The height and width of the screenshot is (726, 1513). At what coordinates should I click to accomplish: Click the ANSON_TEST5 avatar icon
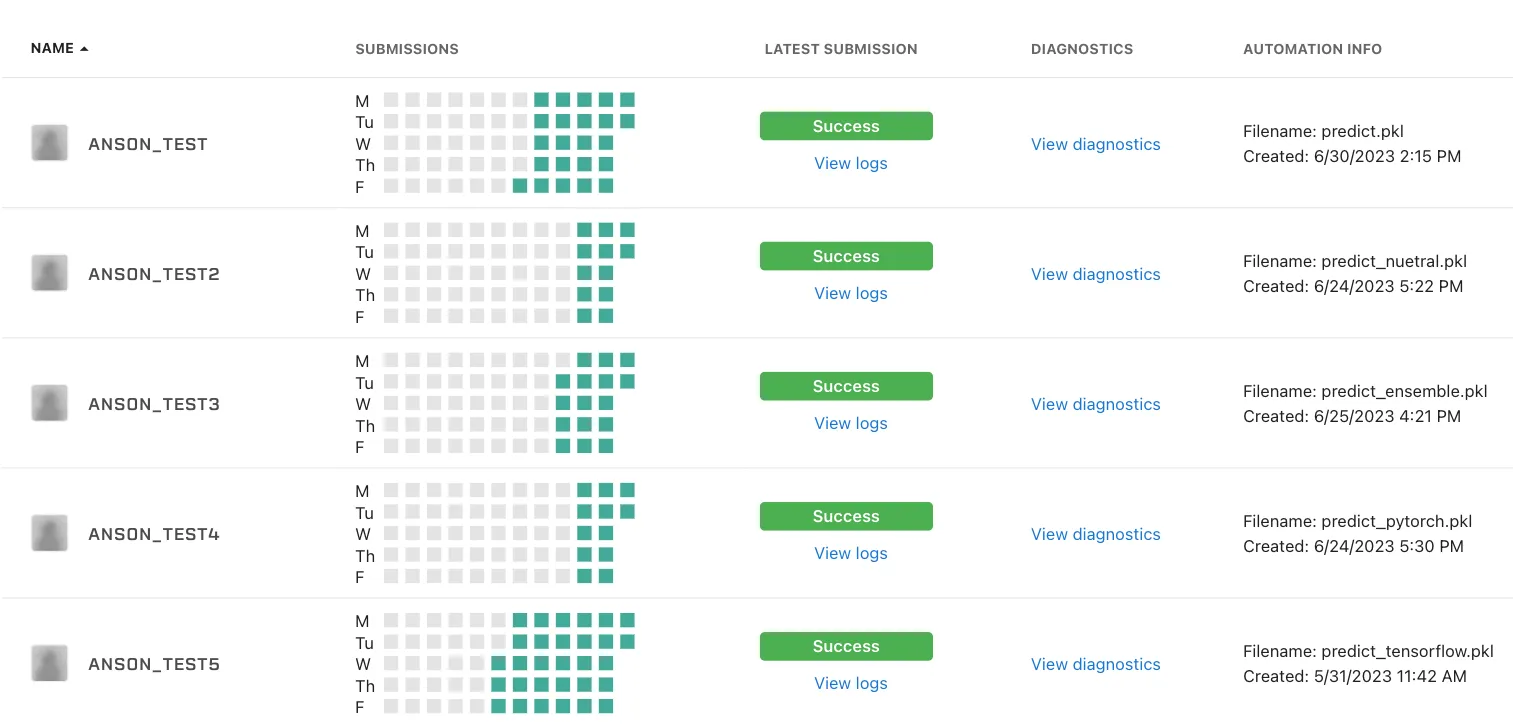click(x=49, y=663)
